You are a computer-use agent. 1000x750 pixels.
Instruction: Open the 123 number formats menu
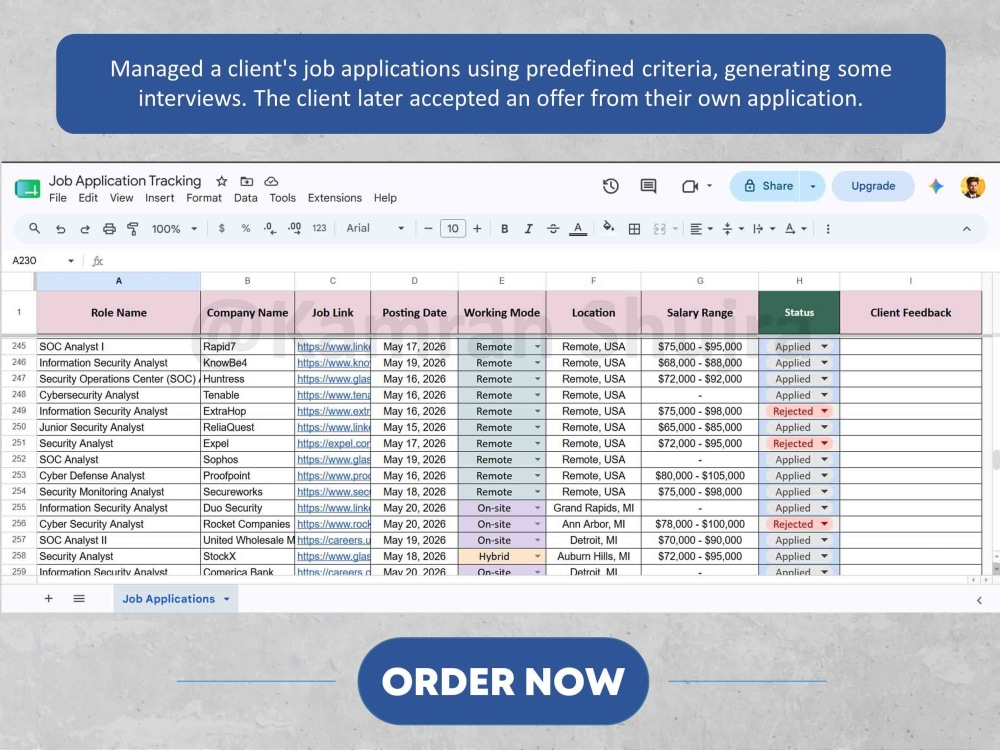pyautogui.click(x=320, y=228)
